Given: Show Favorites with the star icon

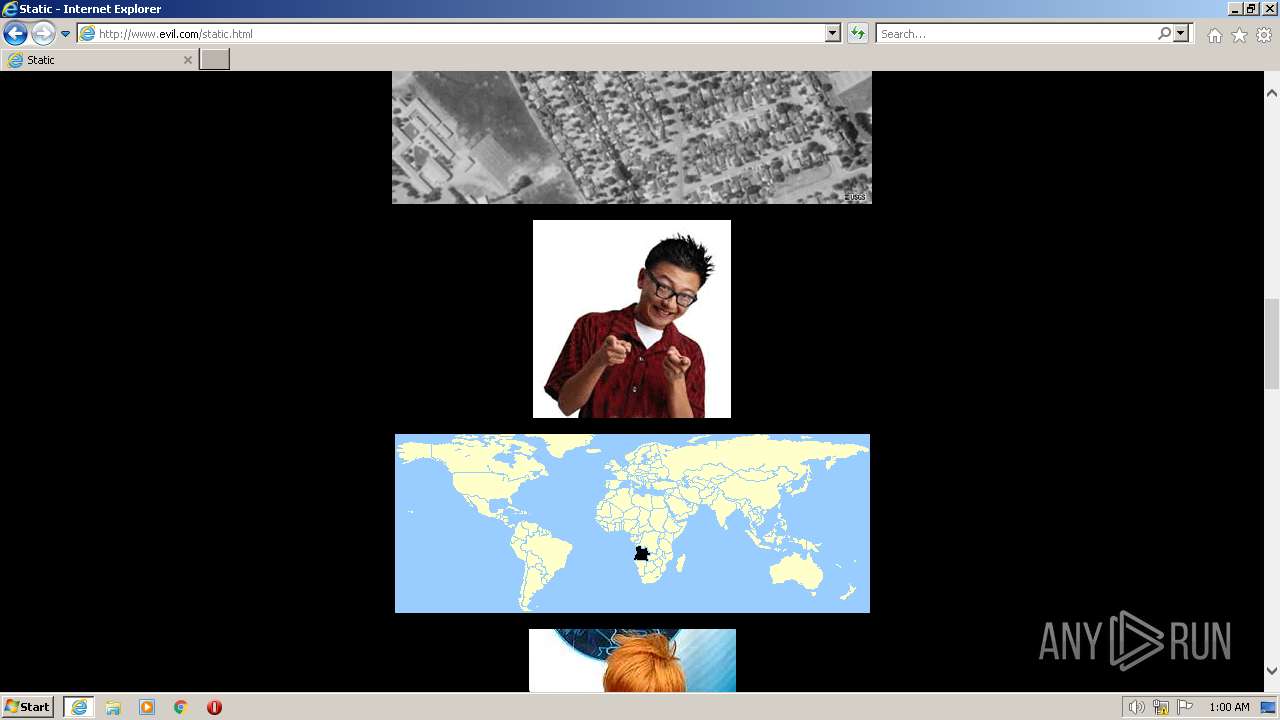Looking at the screenshot, I should pyautogui.click(x=1239, y=35).
